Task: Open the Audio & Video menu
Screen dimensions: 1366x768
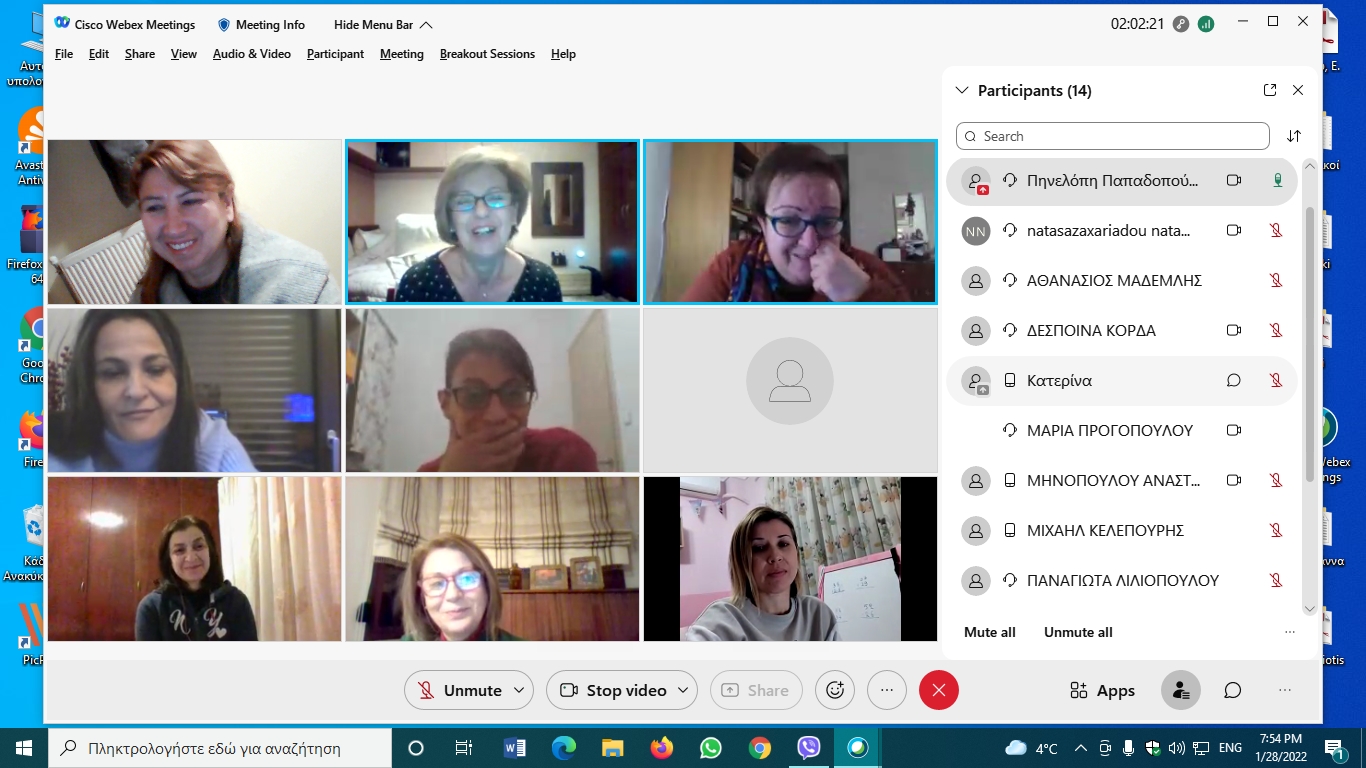Action: click(251, 54)
